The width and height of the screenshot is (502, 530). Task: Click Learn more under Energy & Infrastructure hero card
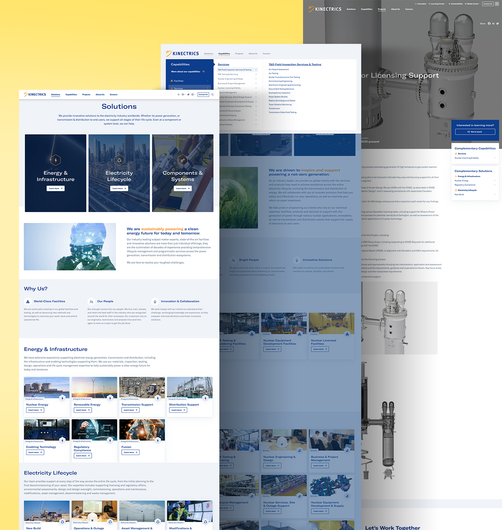55,188
